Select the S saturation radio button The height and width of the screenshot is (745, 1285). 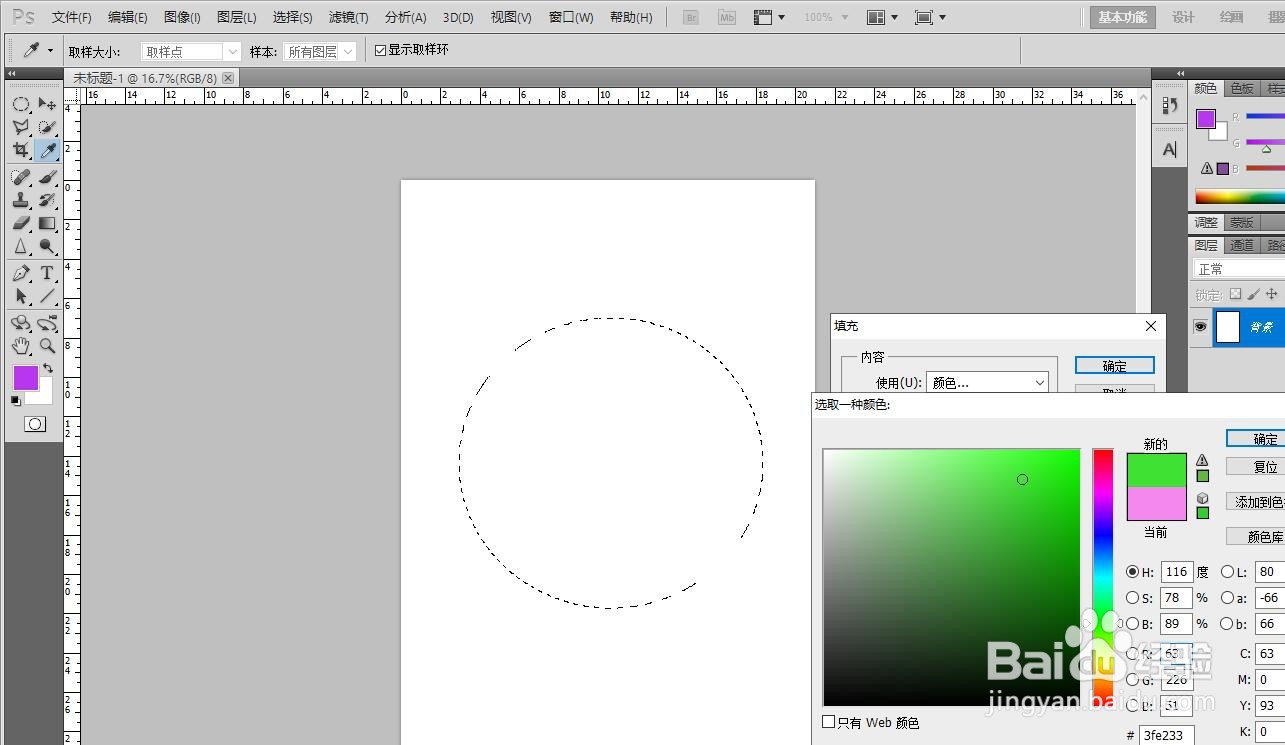click(1132, 598)
